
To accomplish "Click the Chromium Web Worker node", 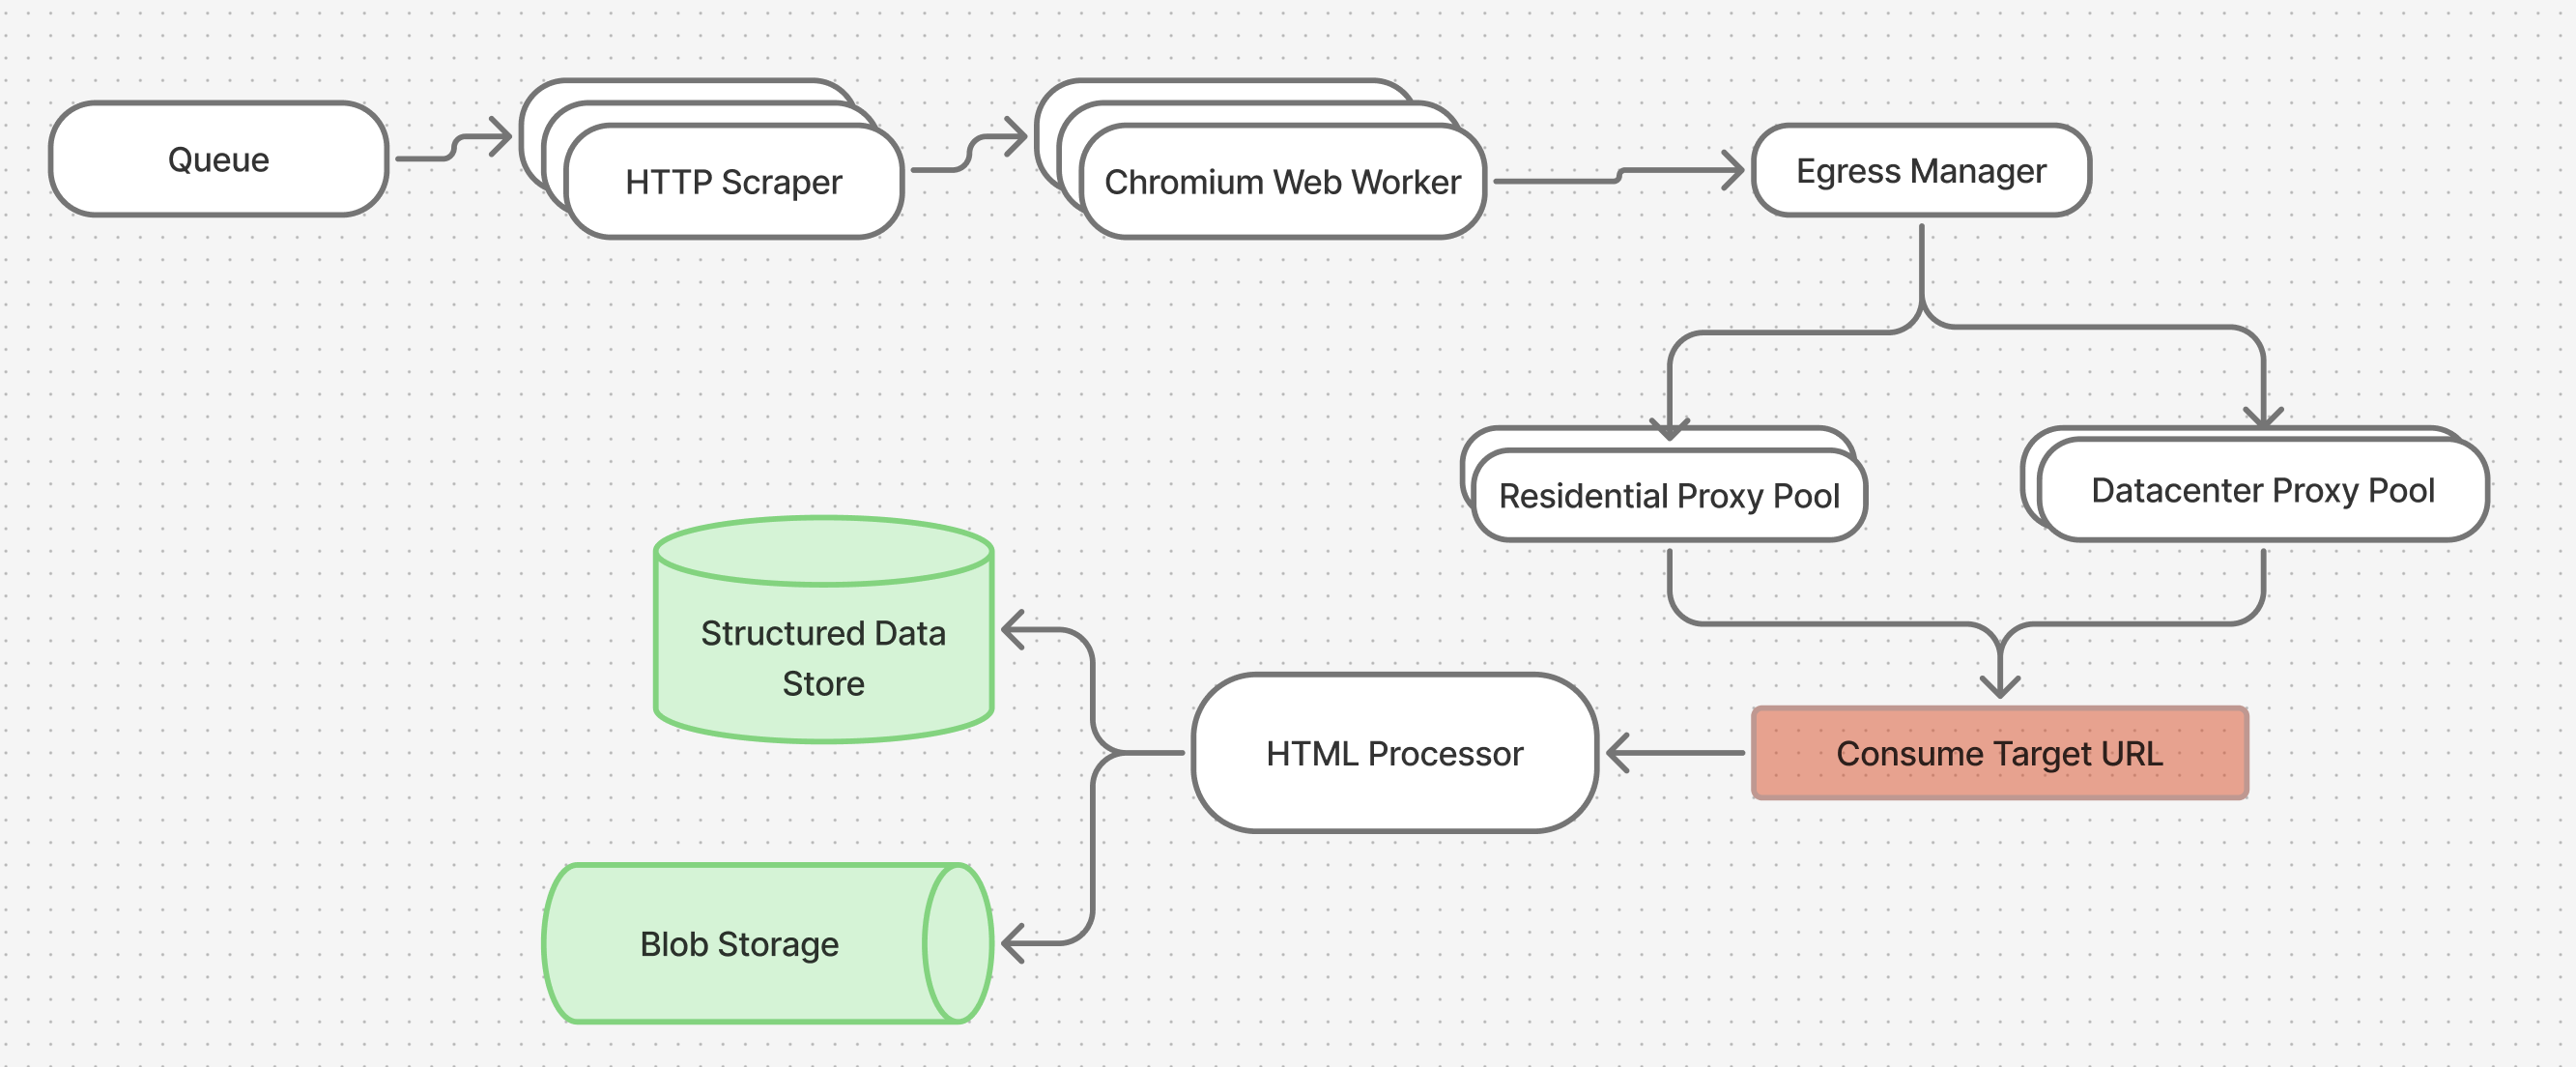I will [x=1282, y=182].
